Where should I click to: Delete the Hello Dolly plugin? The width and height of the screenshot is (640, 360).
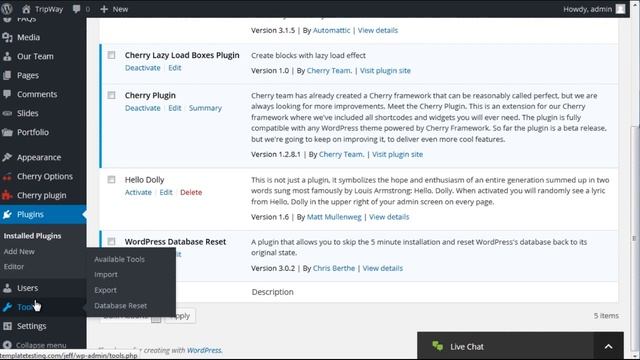(x=191, y=192)
